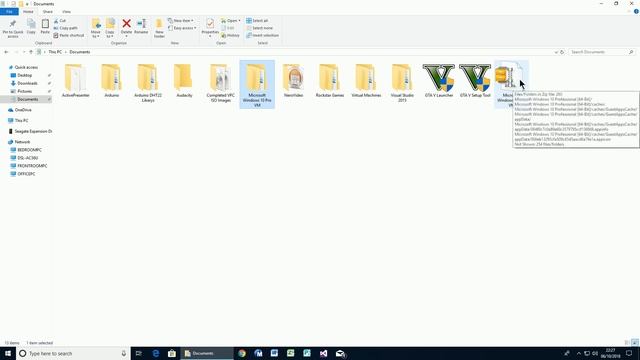Select Microsoft Windows 10 Pro VM folder
Image resolution: width=640 pixels, height=360 pixels.
(257, 85)
